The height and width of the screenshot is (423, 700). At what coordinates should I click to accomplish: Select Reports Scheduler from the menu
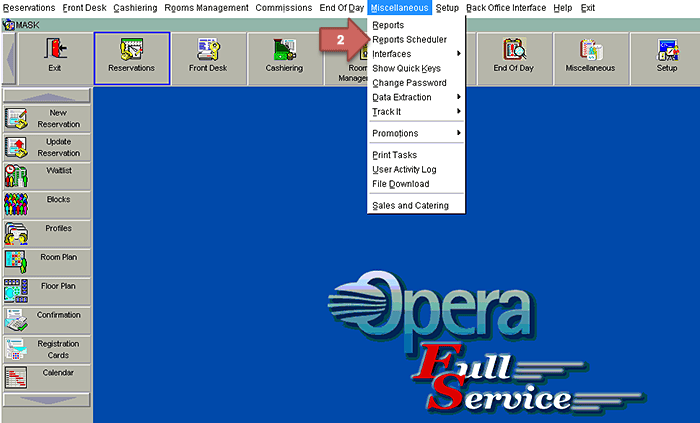[409, 39]
